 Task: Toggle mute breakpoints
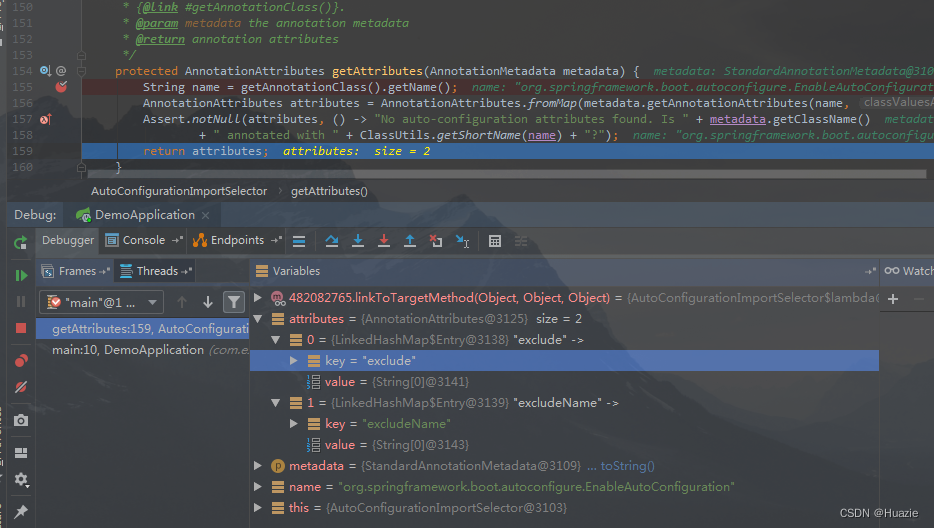21,387
